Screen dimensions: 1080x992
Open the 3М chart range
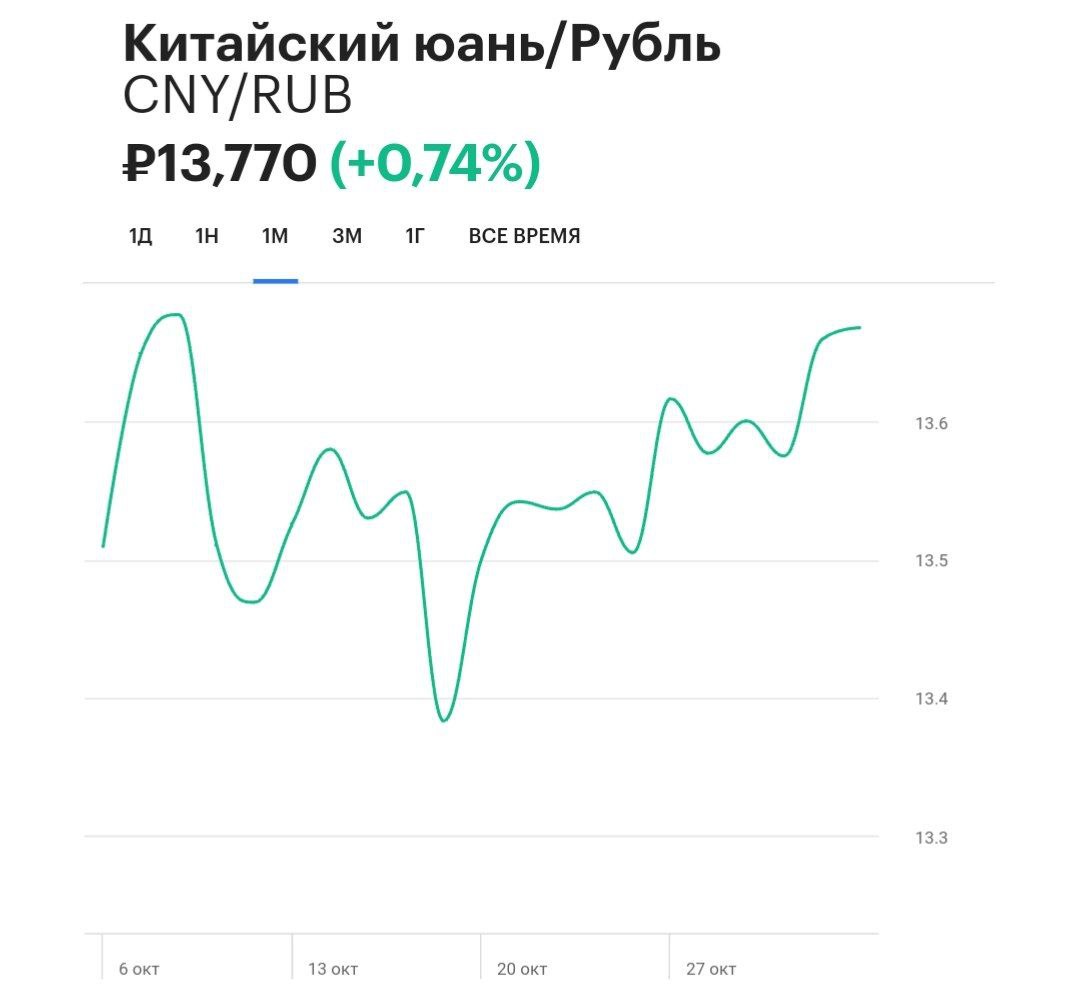click(x=347, y=237)
